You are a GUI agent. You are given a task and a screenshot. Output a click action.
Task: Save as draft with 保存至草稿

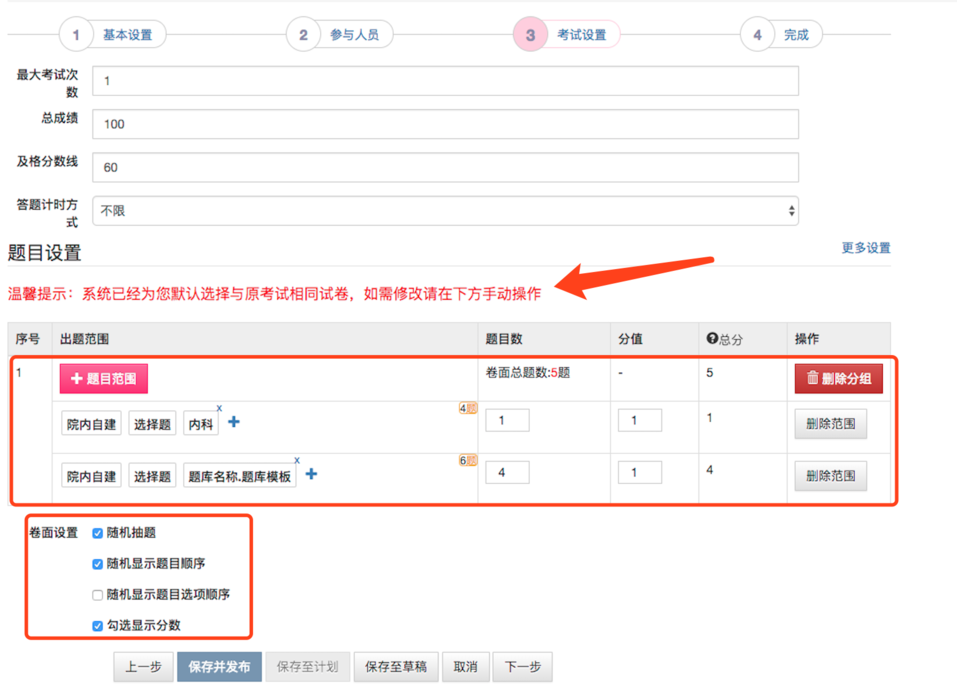(x=395, y=667)
